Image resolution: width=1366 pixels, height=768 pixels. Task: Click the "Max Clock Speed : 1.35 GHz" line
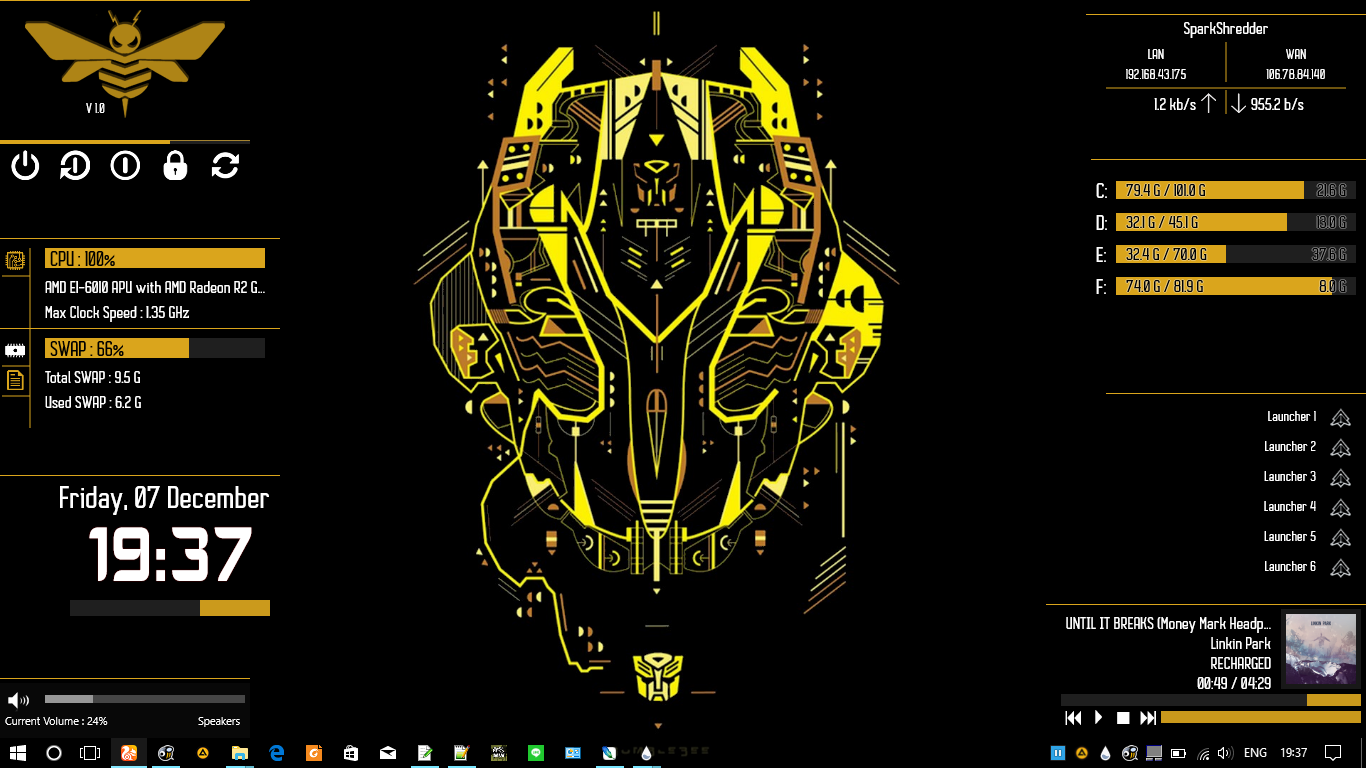pyautogui.click(x=117, y=313)
